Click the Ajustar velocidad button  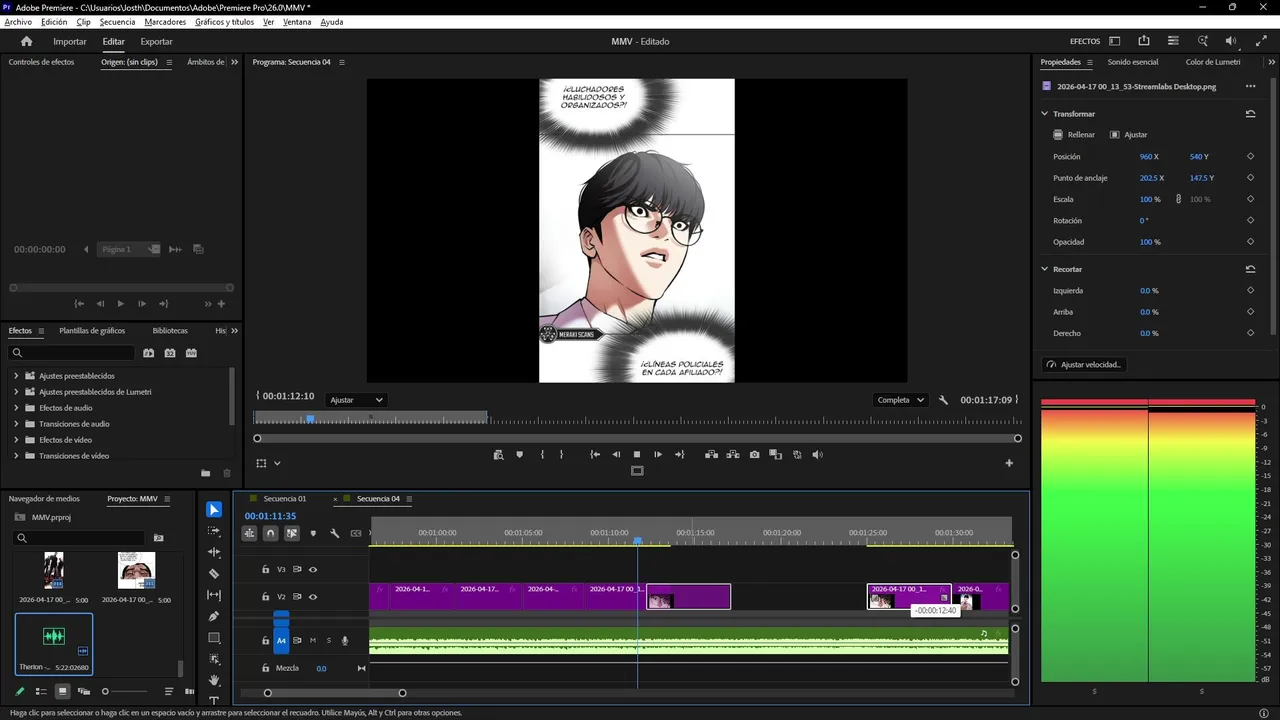1084,365
